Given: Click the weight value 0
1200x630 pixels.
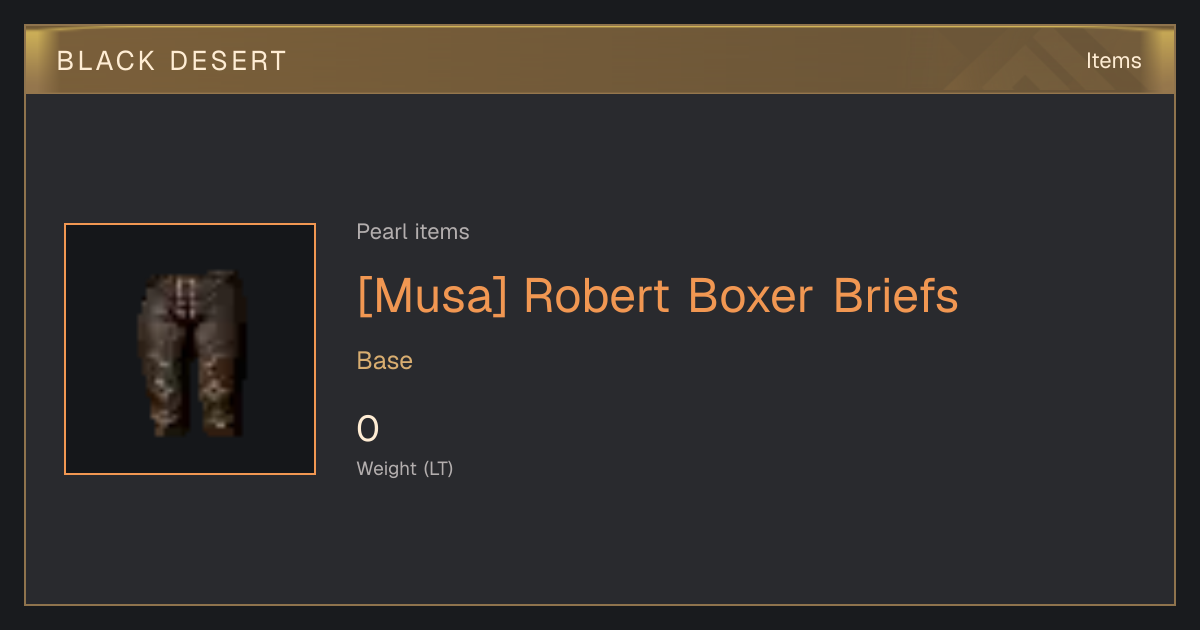Looking at the screenshot, I should tap(368, 429).
